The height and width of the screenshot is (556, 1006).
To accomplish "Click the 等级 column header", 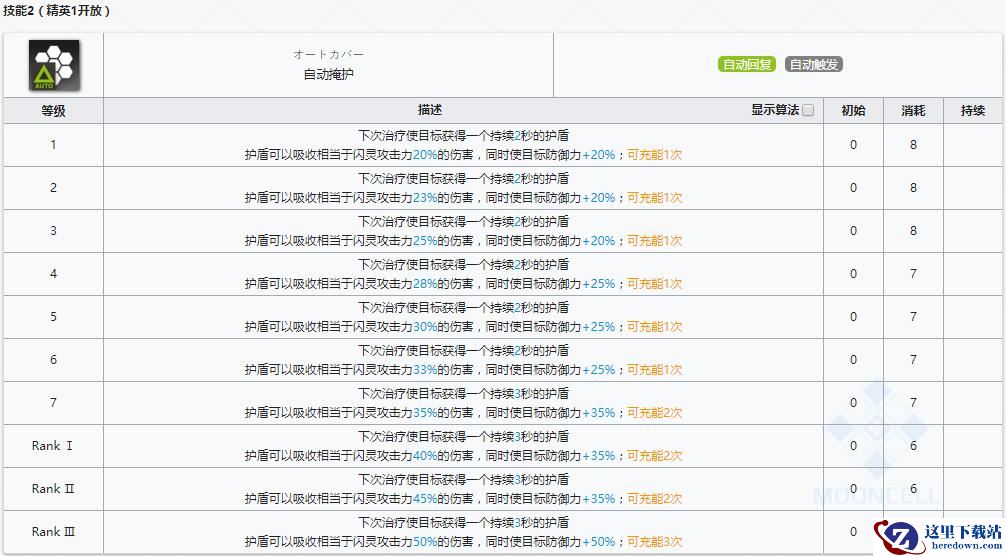I will coord(53,110).
